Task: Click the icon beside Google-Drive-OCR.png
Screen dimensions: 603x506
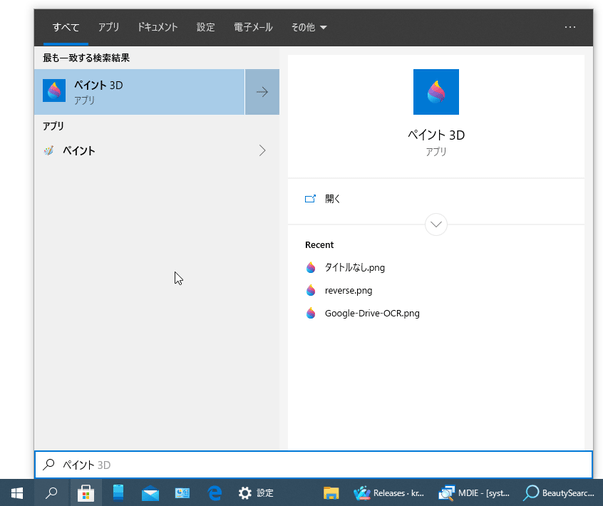Action: coord(311,313)
